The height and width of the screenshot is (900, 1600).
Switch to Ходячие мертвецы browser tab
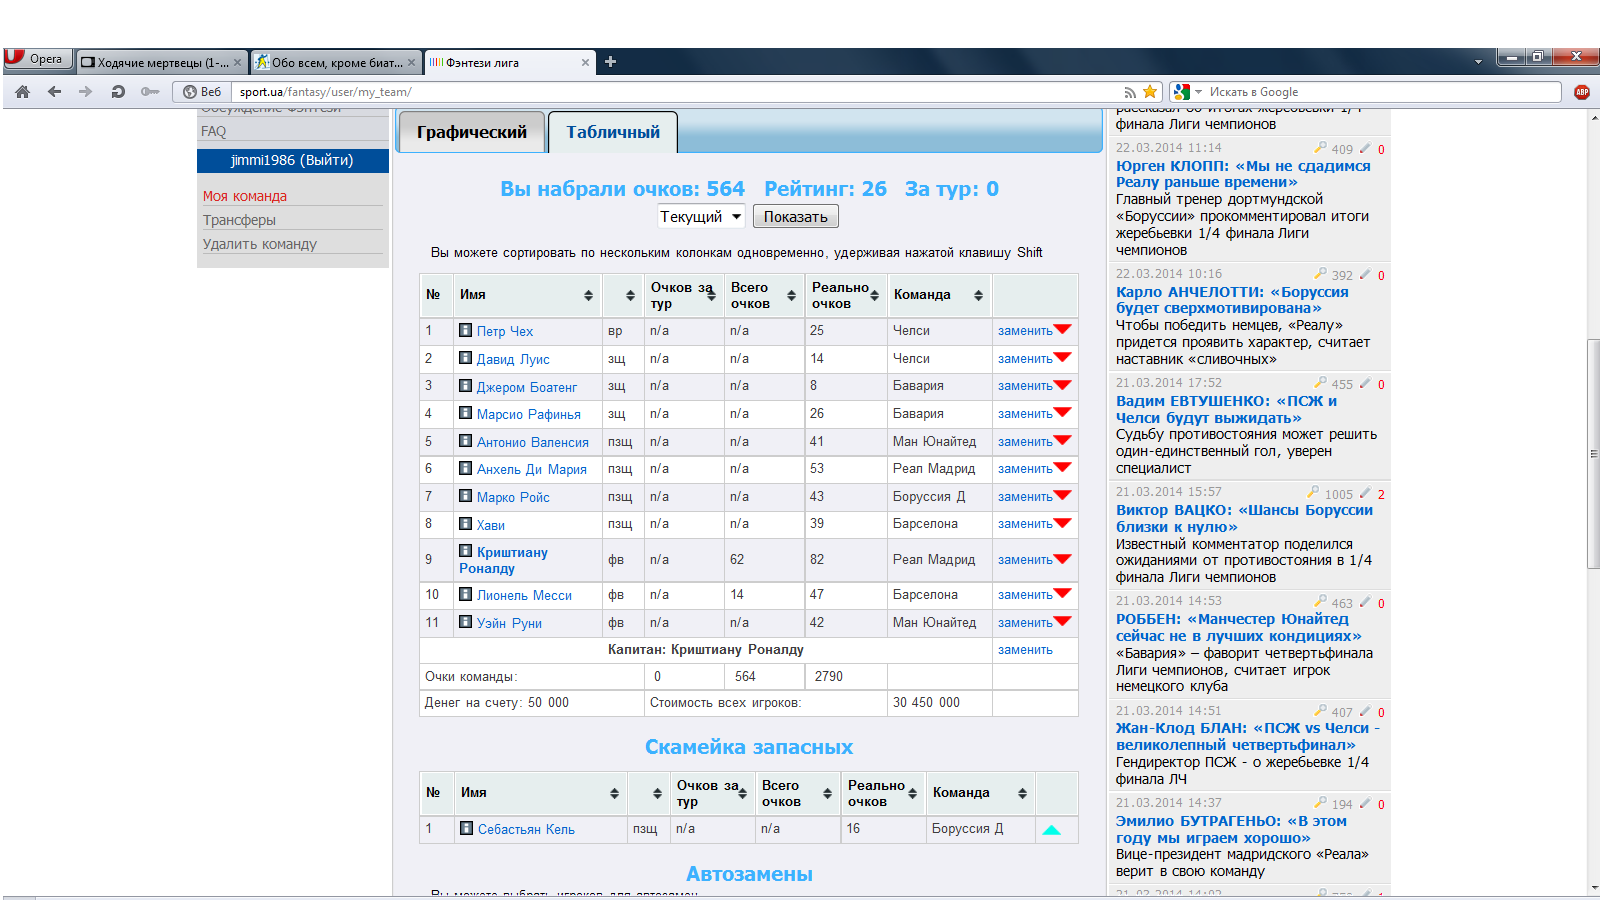(x=162, y=62)
